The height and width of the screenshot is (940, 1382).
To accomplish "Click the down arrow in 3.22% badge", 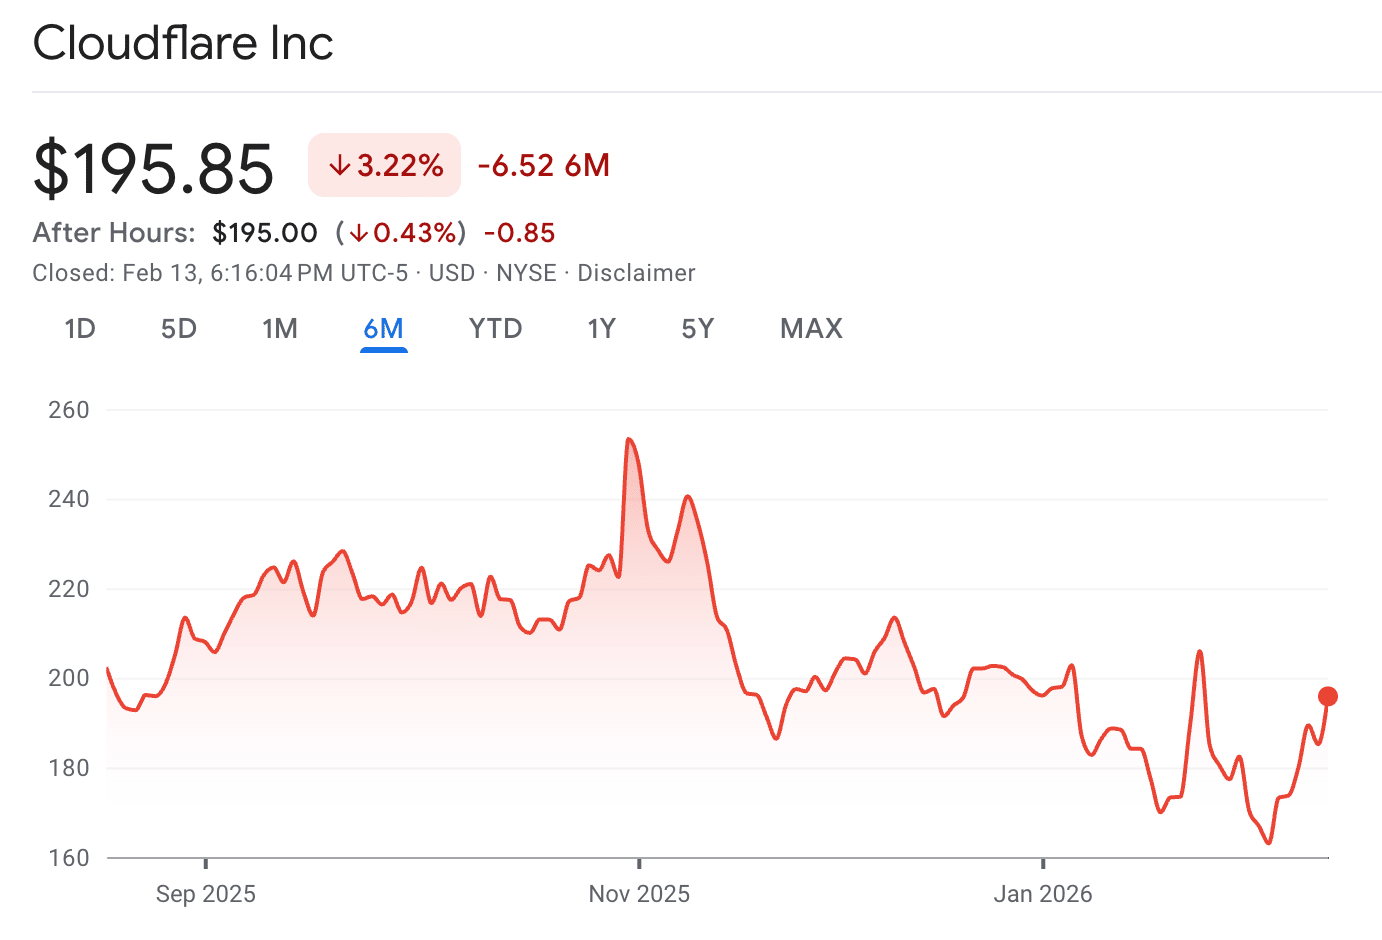I will pyautogui.click(x=340, y=166).
